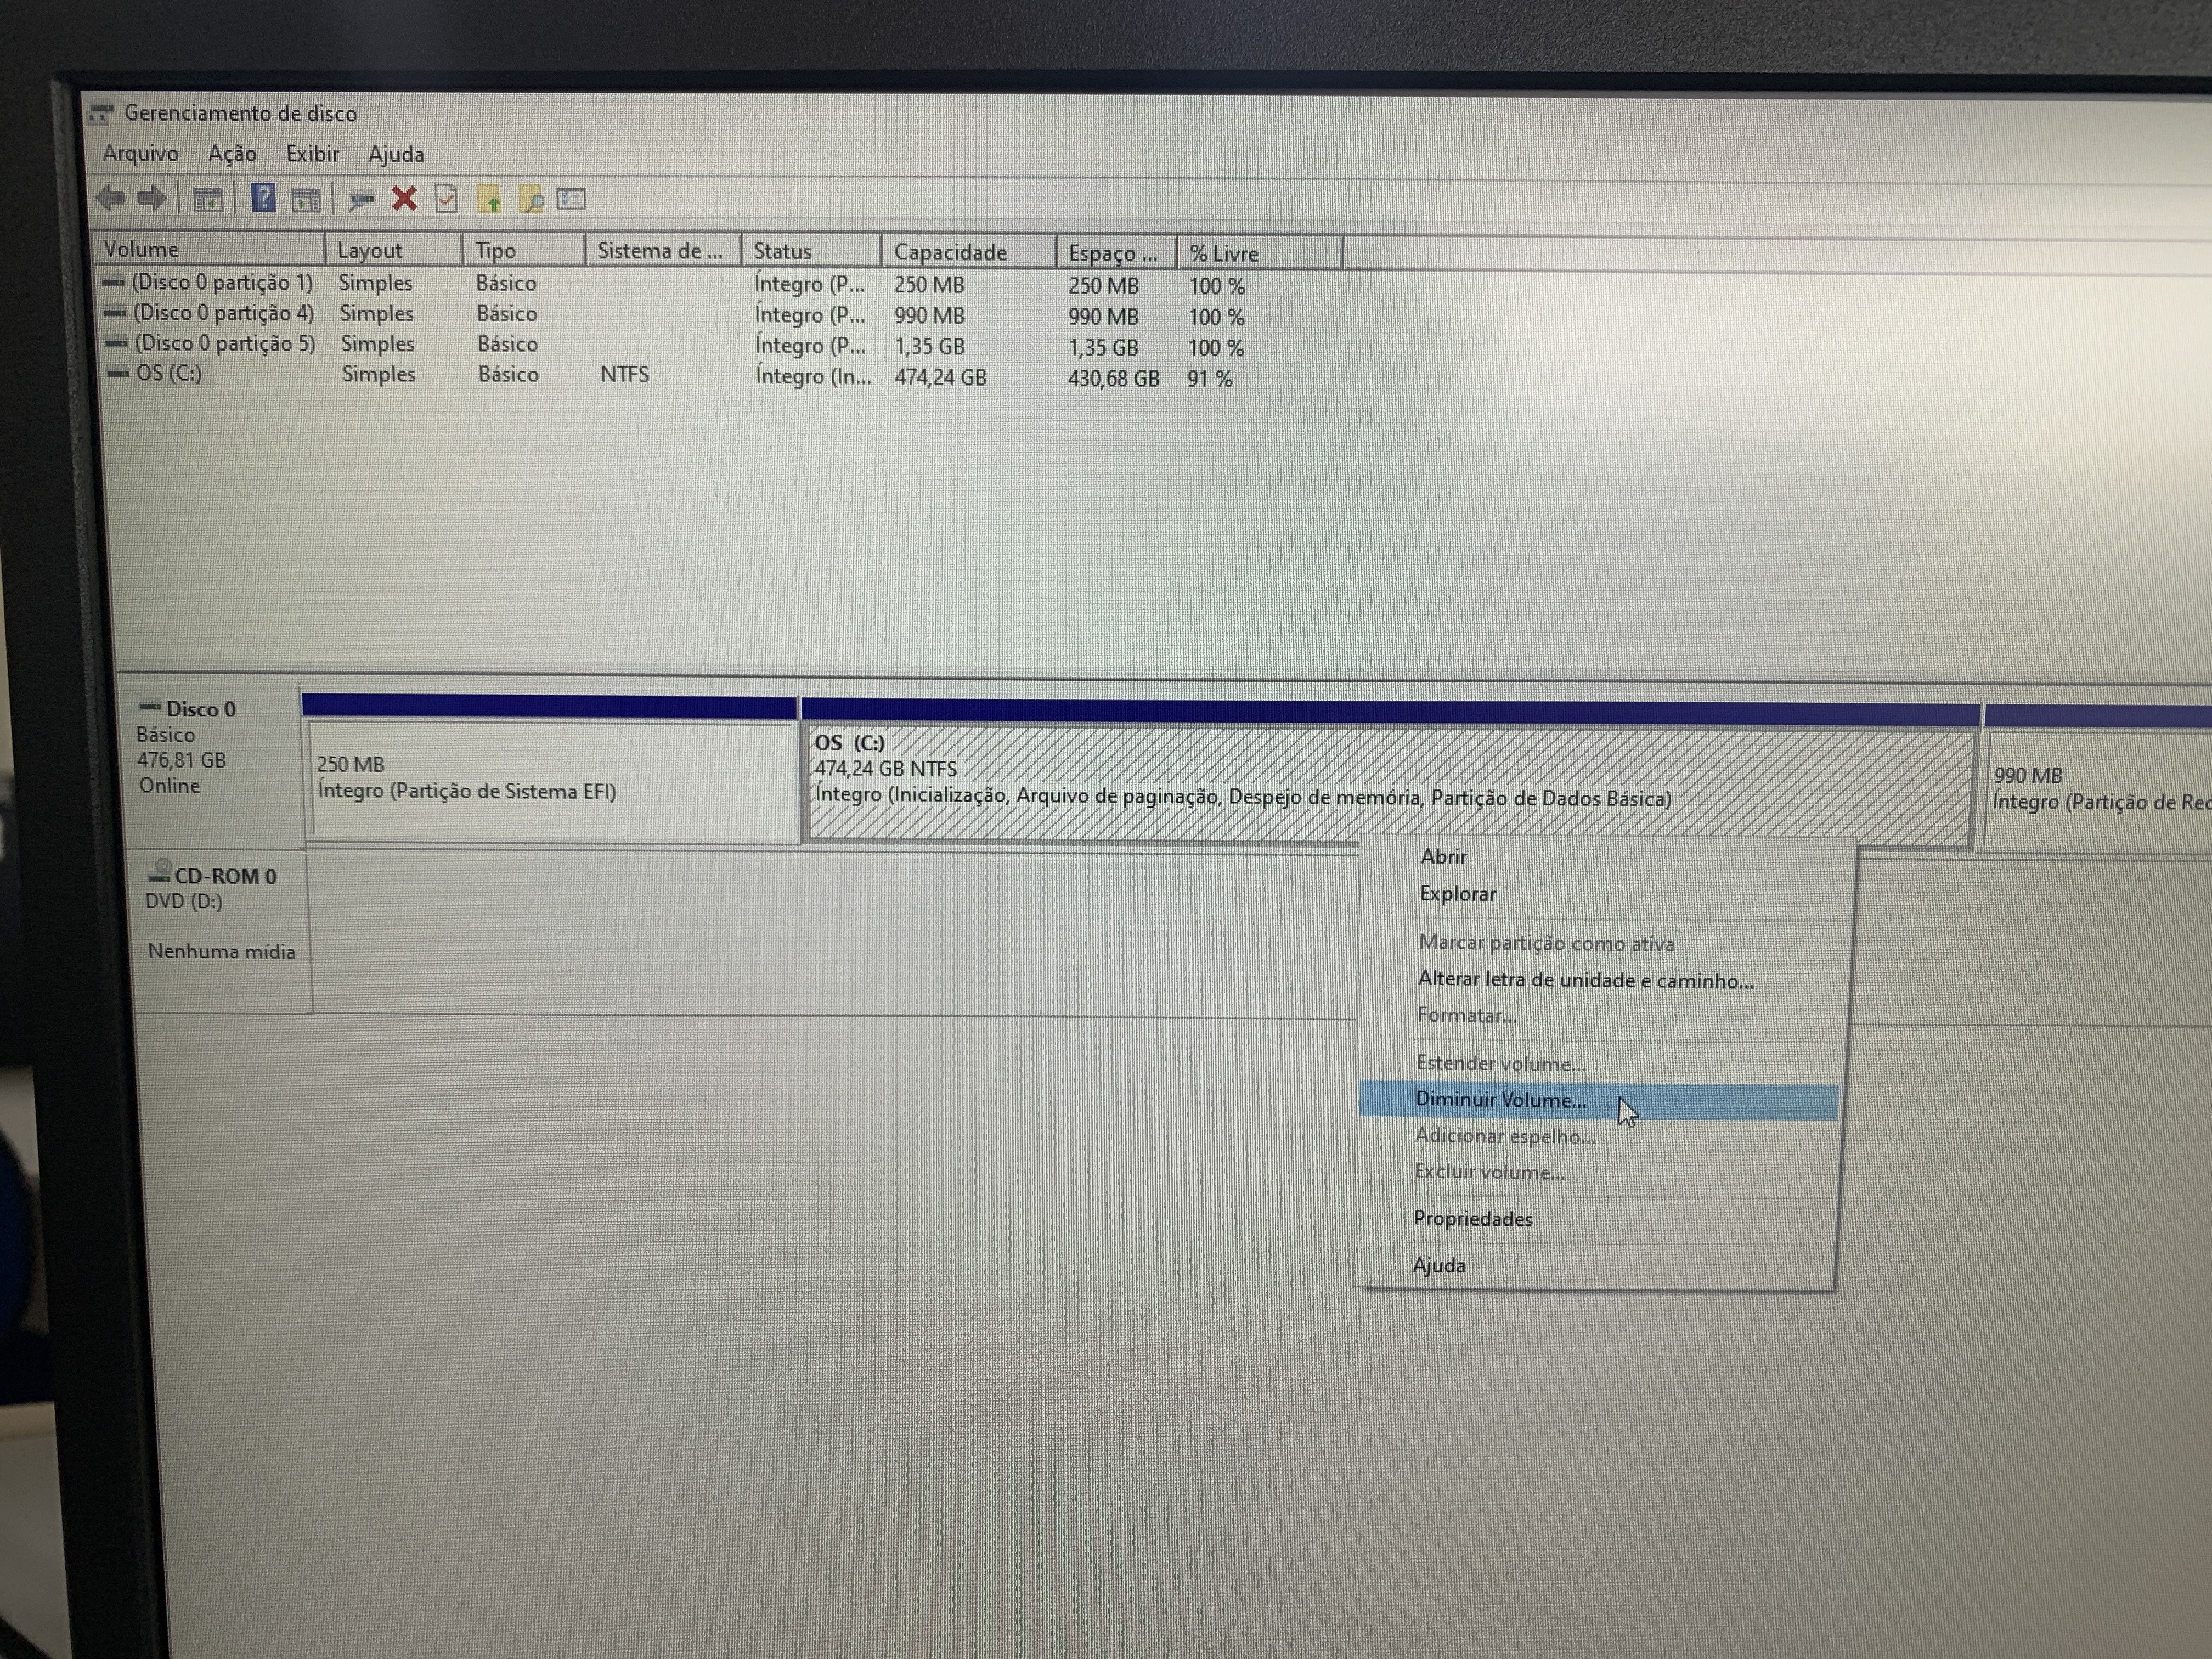
Task: Click the red X delete toolbar icon
Action: (404, 199)
